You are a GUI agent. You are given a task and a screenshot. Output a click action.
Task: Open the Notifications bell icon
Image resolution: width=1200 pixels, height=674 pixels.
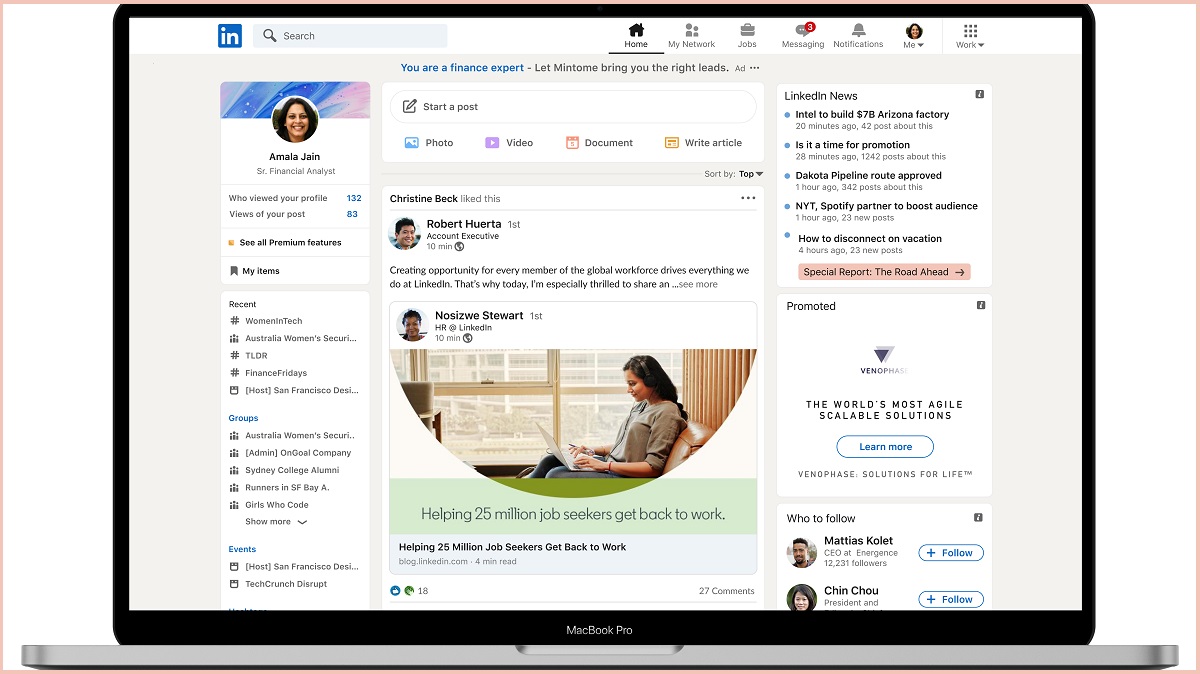[858, 31]
